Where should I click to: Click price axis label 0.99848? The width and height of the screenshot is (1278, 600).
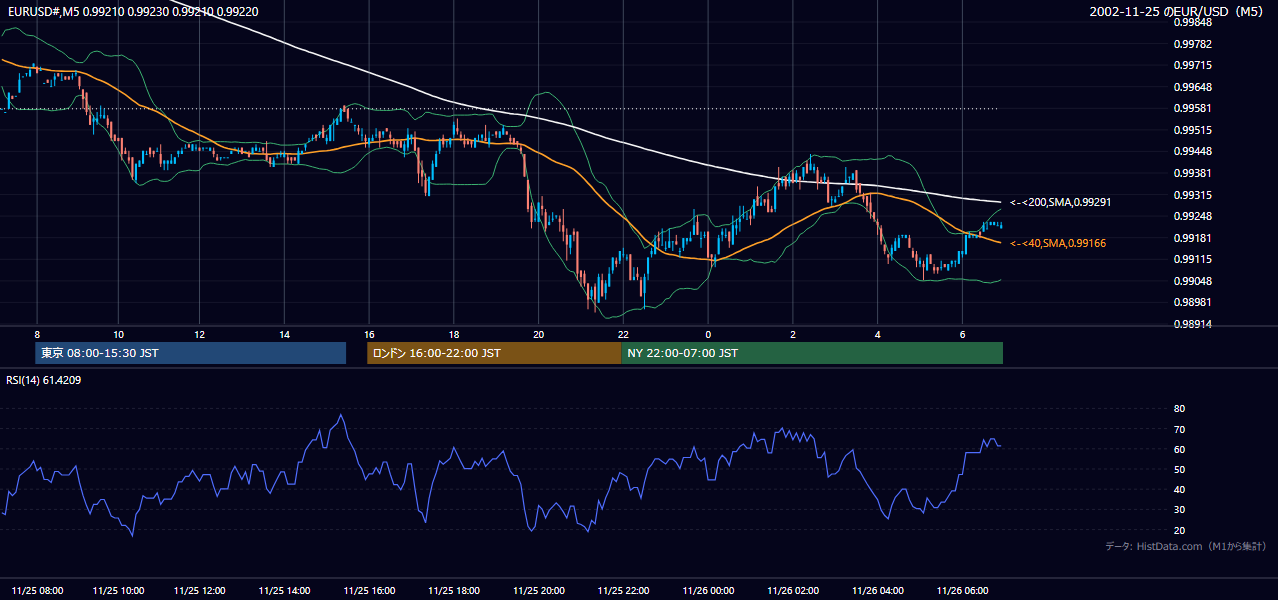(1193, 22)
